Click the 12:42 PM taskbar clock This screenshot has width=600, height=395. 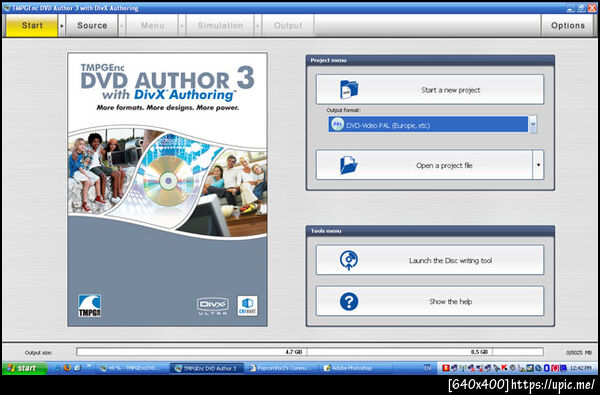click(580, 368)
